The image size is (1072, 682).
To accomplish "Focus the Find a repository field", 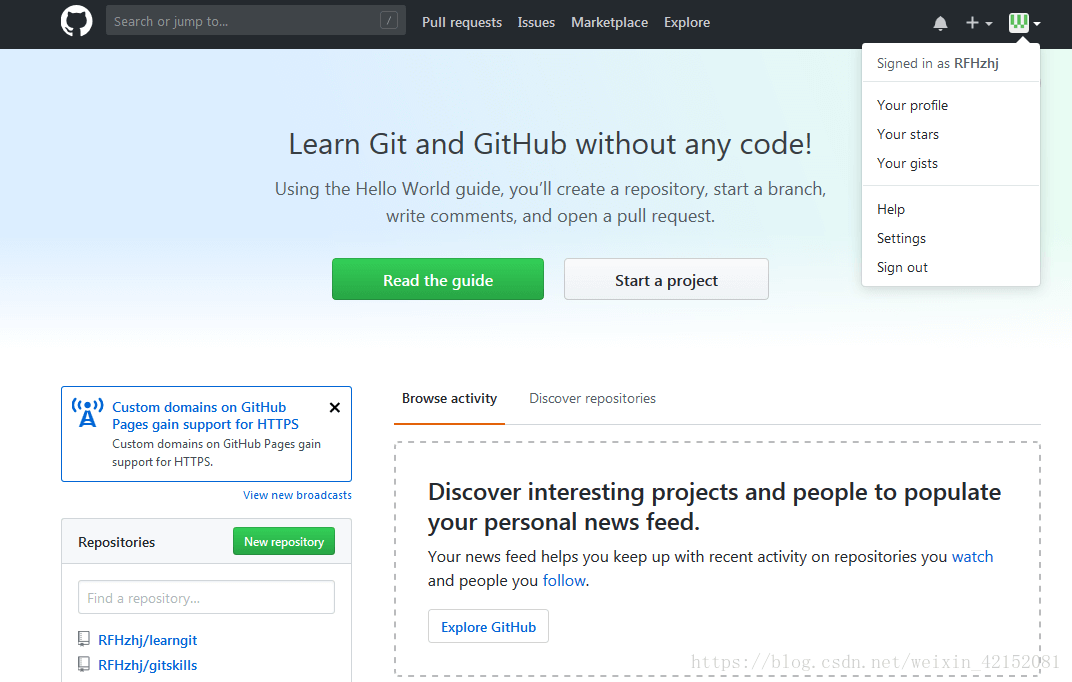I will [x=206, y=597].
